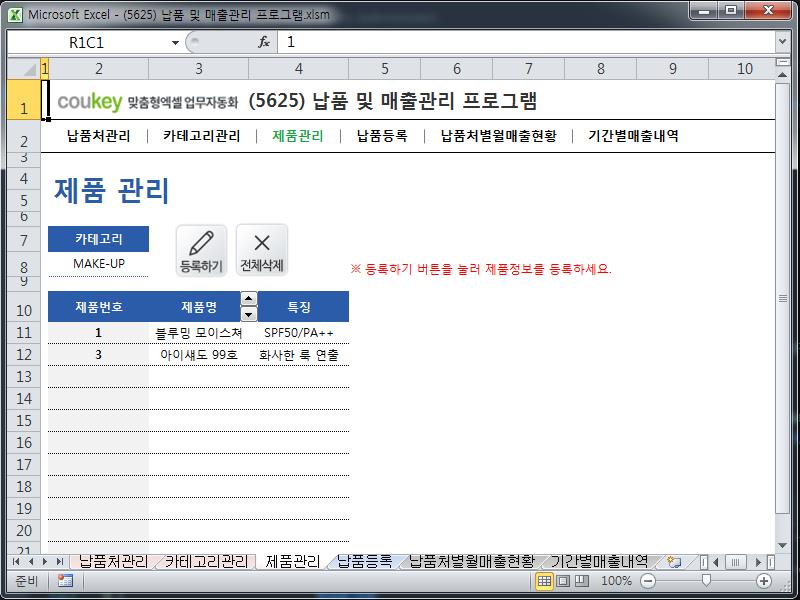Click product number 1 cell
The height and width of the screenshot is (600, 800).
(98, 333)
